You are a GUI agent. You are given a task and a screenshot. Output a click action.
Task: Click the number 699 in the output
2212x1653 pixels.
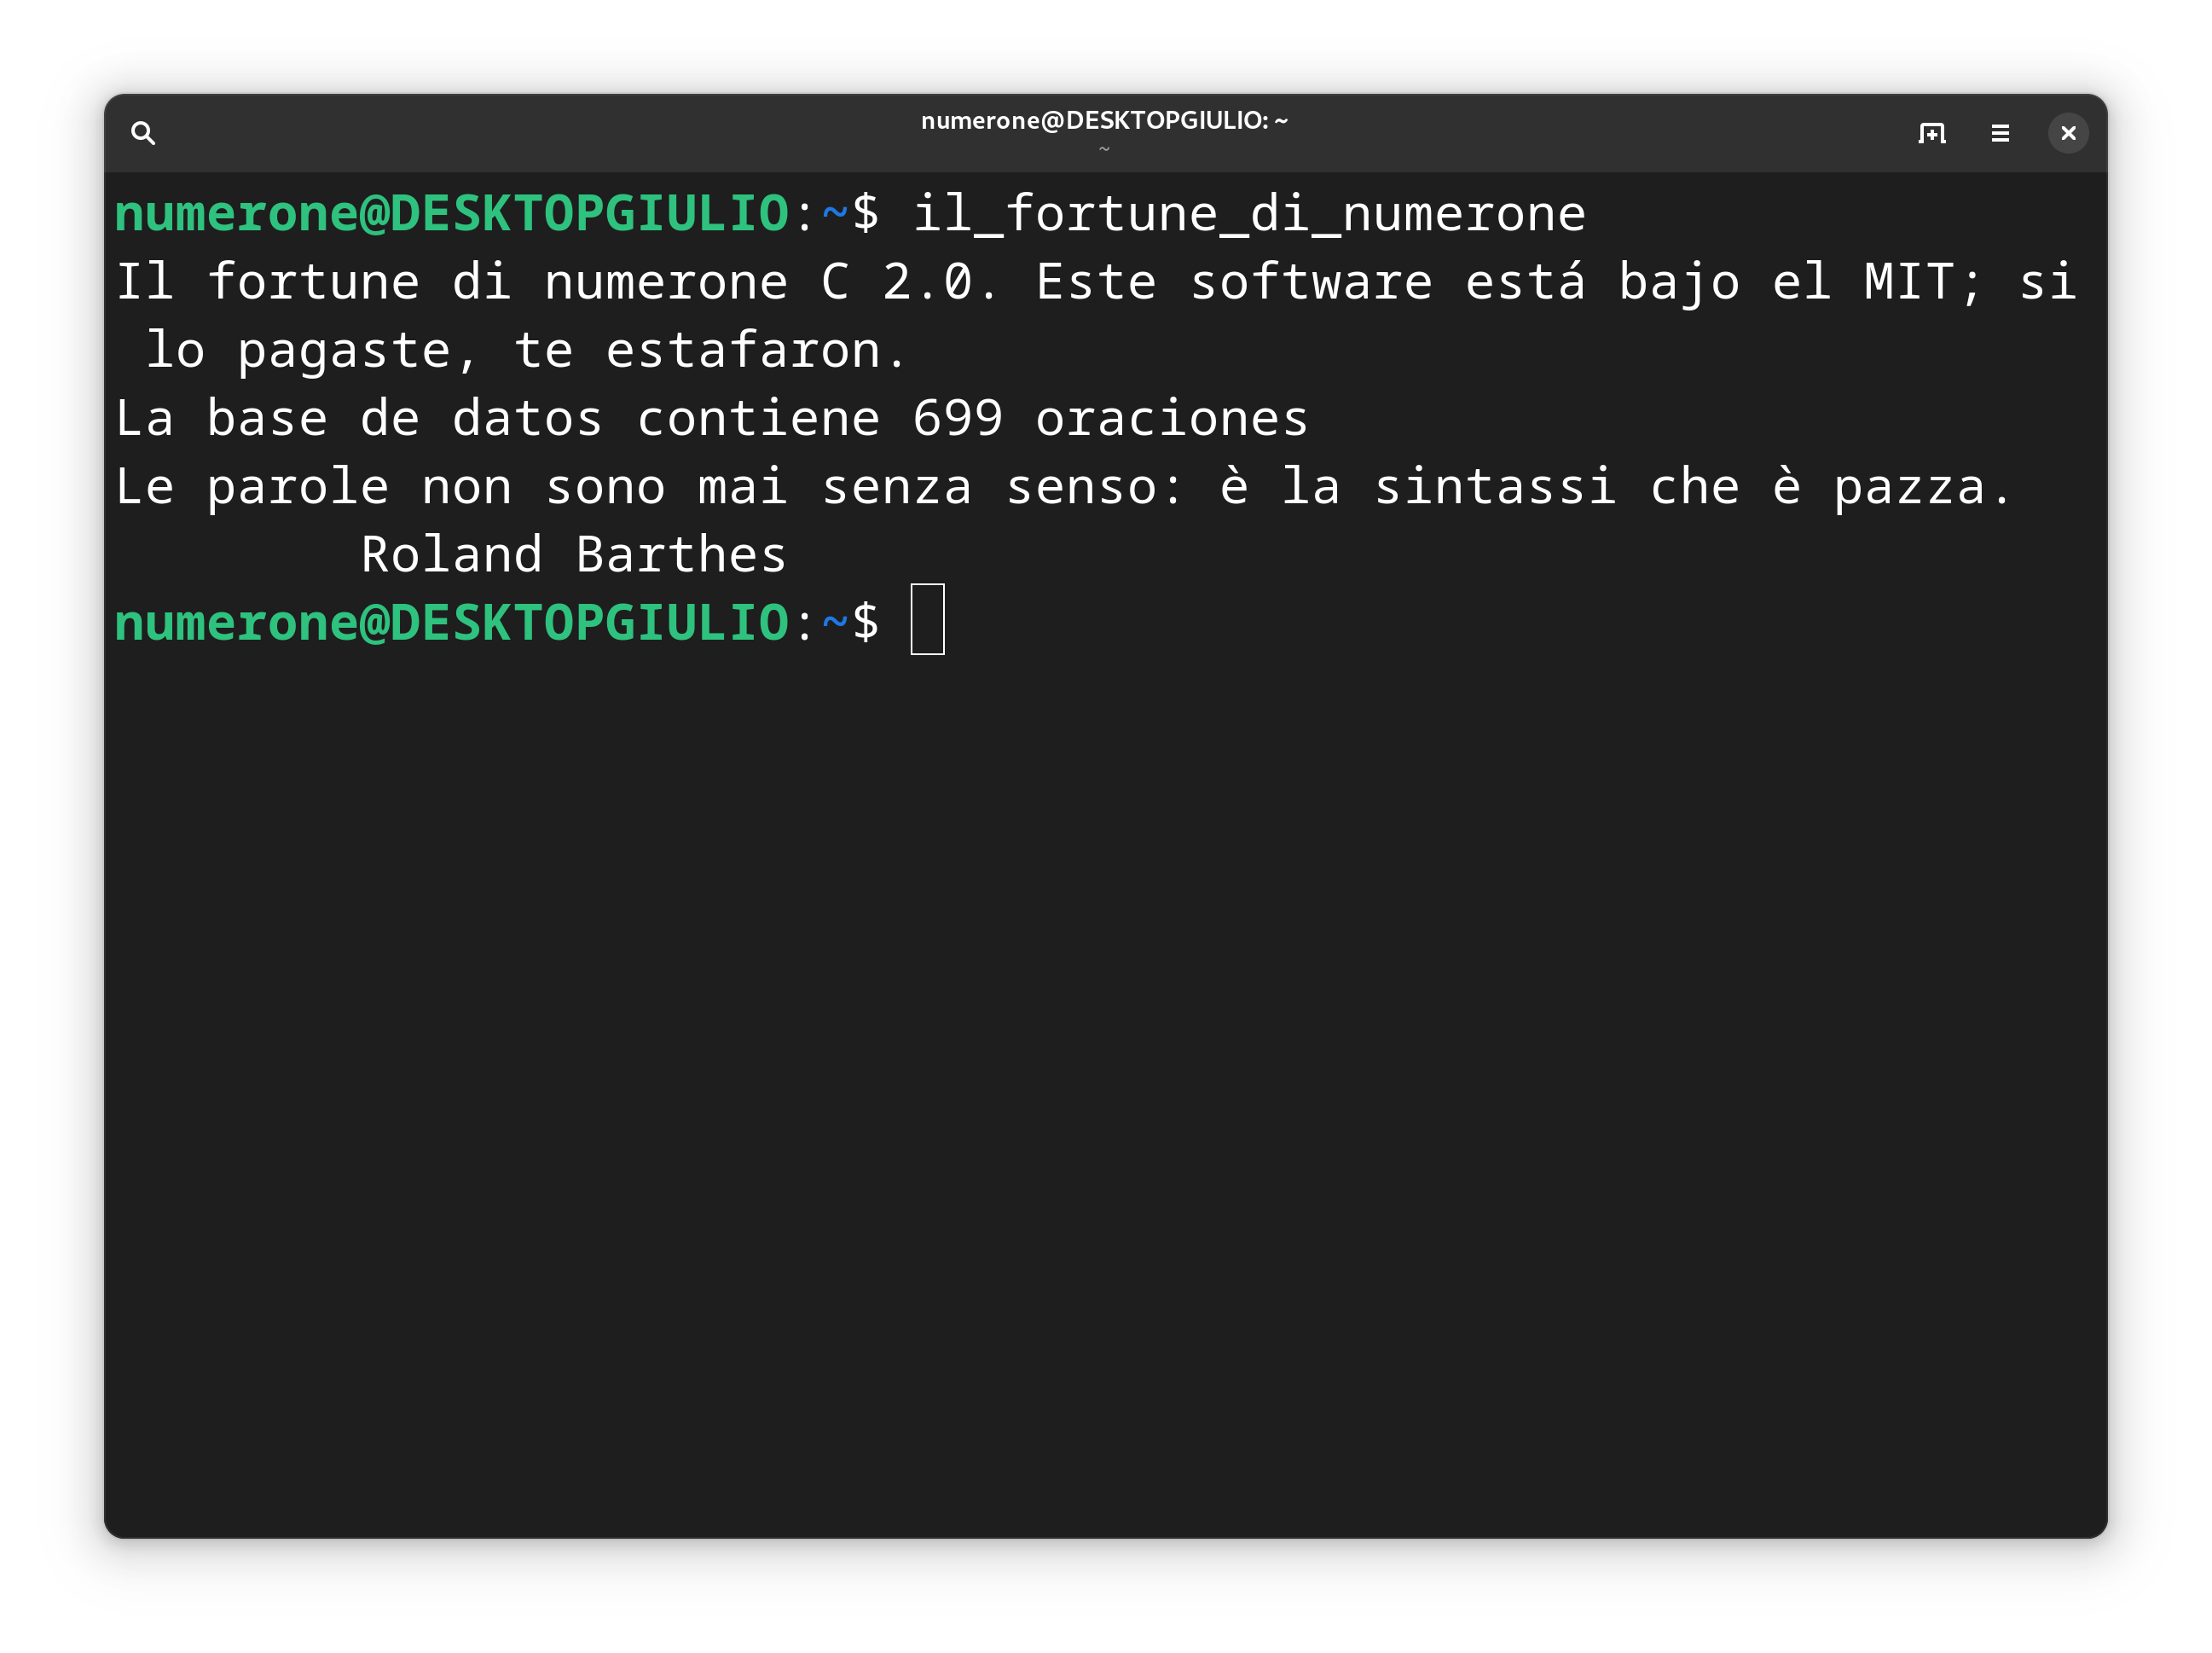[957, 418]
